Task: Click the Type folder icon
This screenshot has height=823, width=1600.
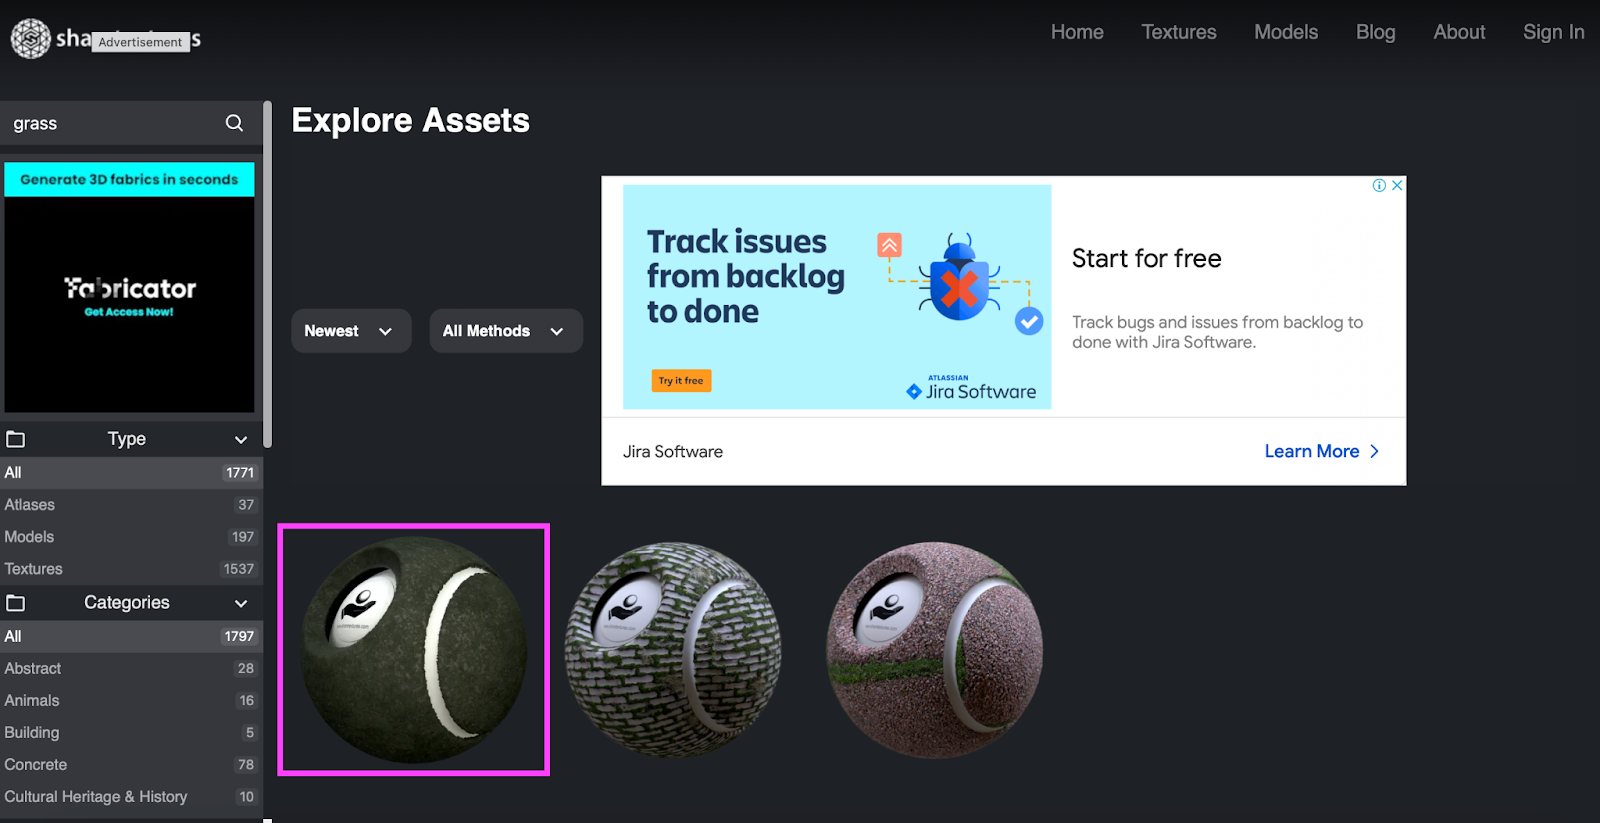Action: 16,439
